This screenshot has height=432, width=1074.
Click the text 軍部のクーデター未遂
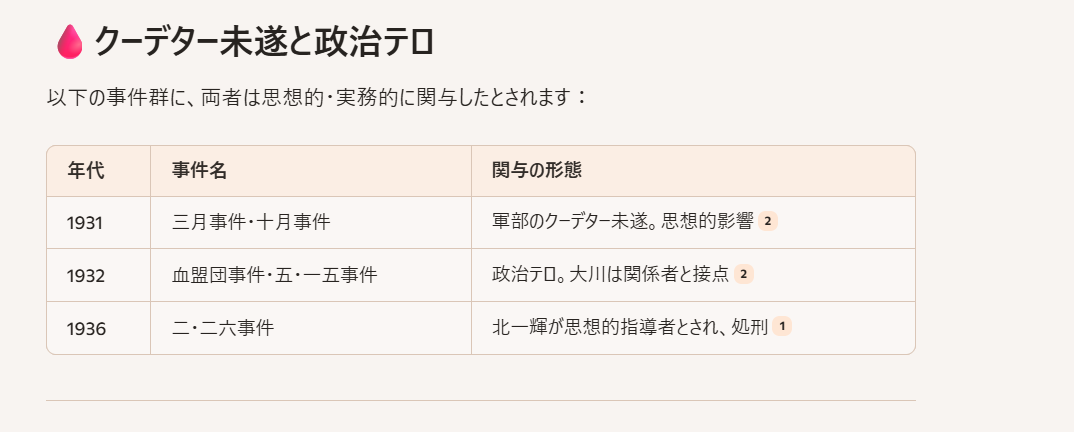pos(571,221)
